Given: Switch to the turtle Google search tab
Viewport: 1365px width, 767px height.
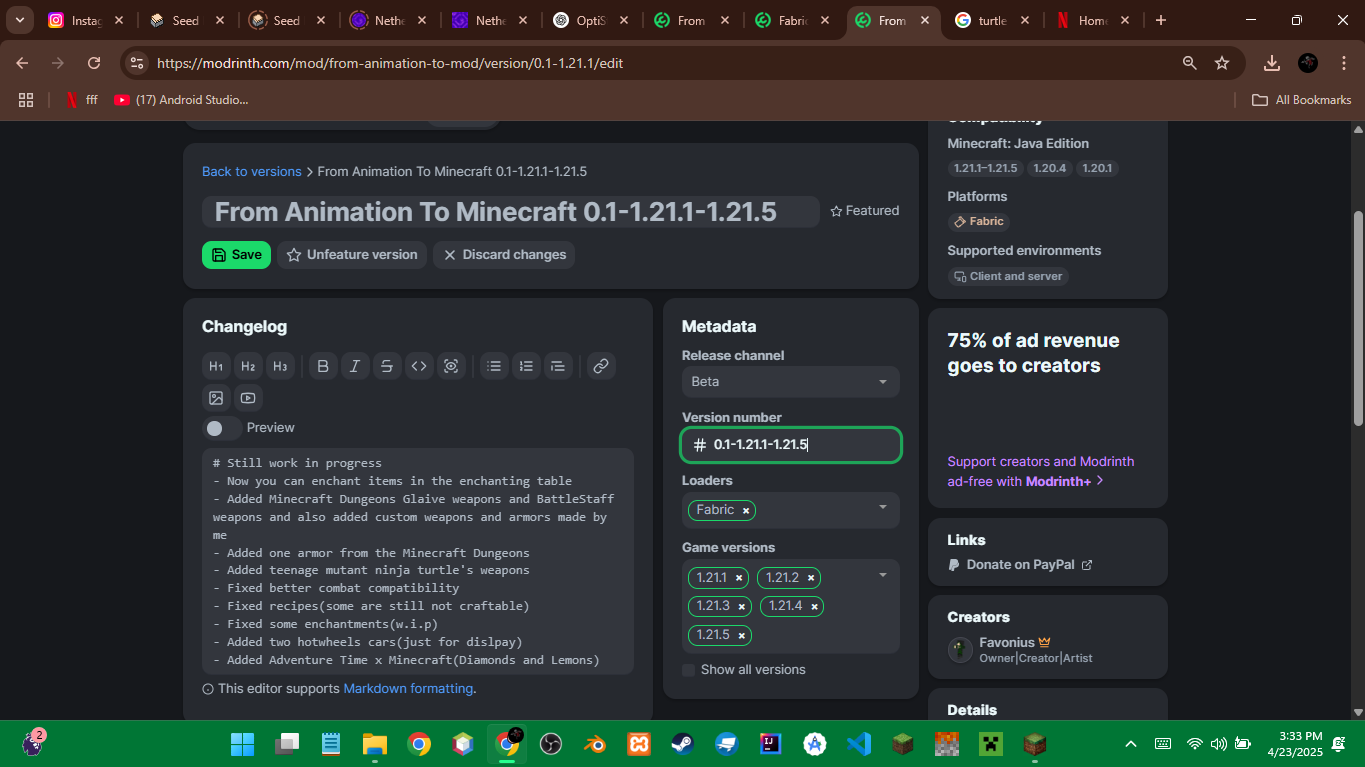Looking at the screenshot, I should [x=994, y=20].
